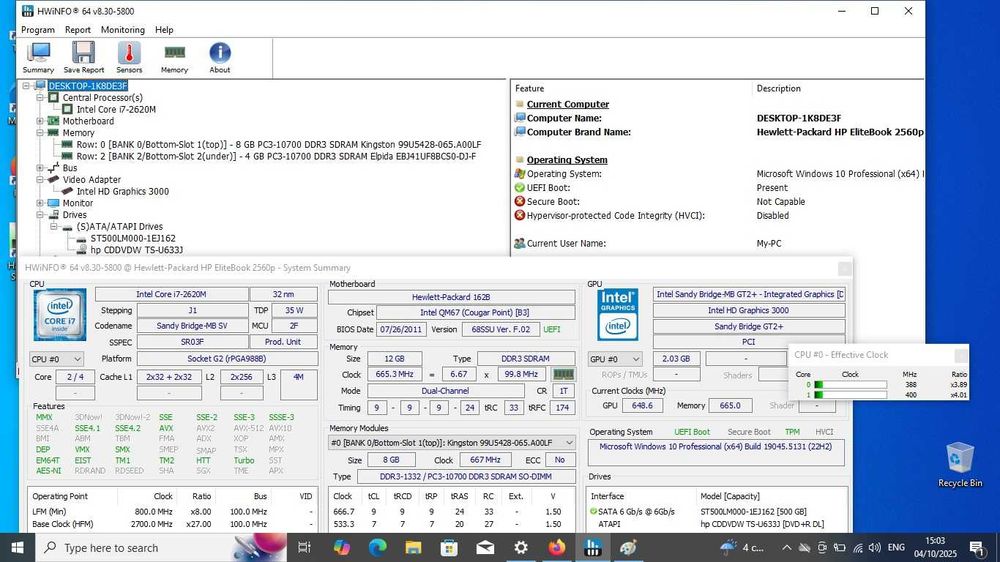
Task: Click Core 0 effective clock bar
Action: tap(850, 385)
